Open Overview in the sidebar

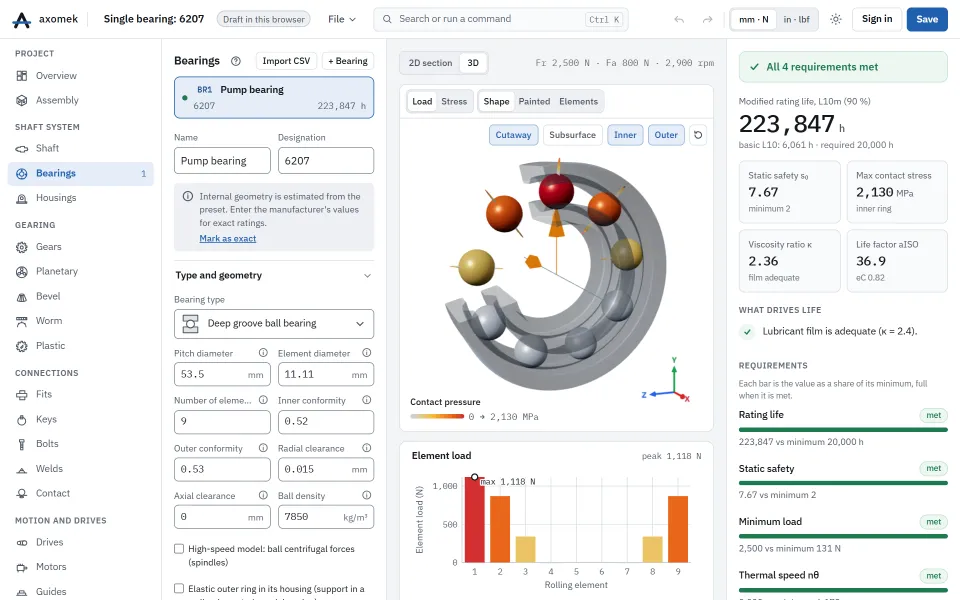(x=81, y=76)
